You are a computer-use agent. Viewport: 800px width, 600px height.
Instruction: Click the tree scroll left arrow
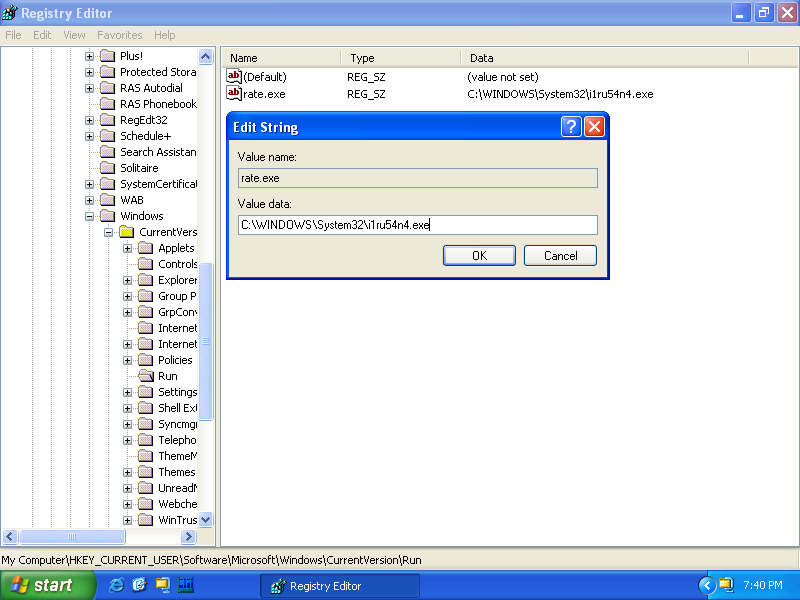point(10,536)
